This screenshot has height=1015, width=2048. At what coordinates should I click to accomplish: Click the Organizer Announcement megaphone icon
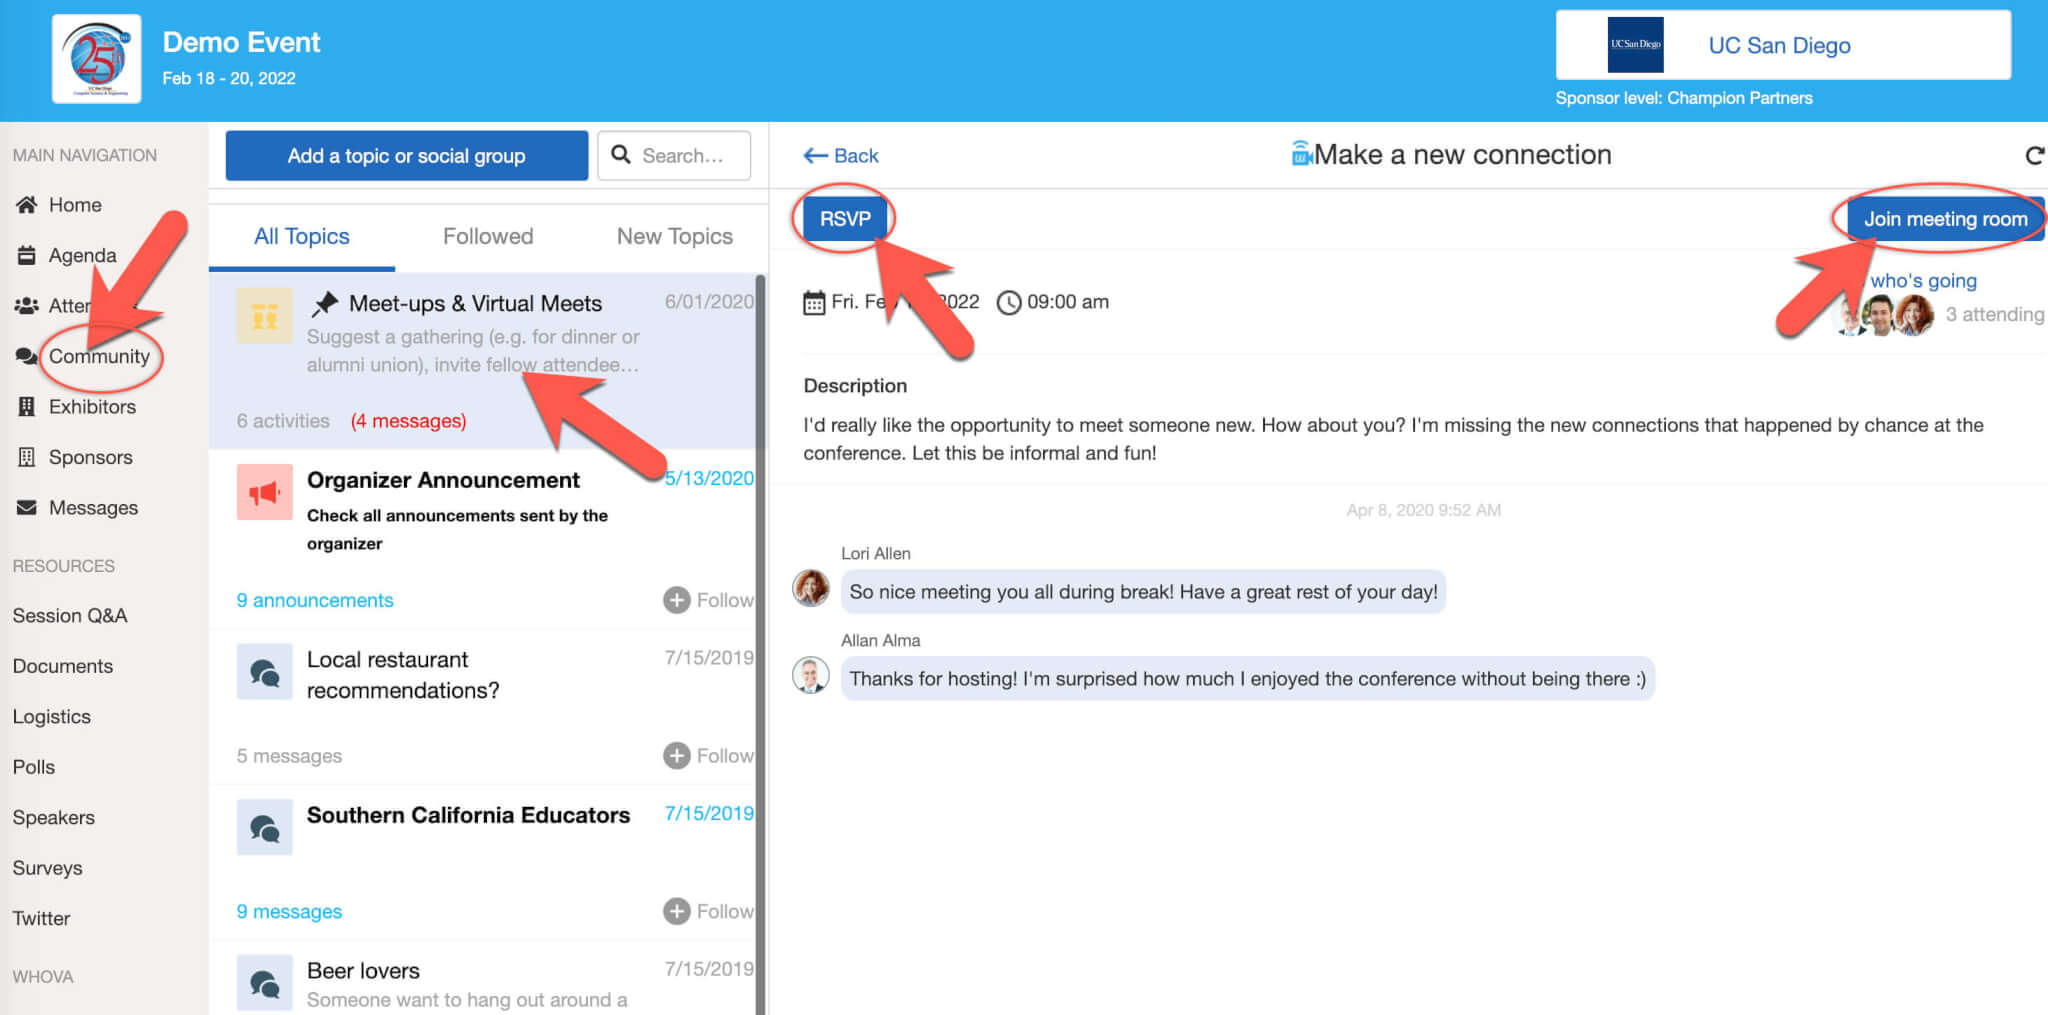(x=264, y=492)
